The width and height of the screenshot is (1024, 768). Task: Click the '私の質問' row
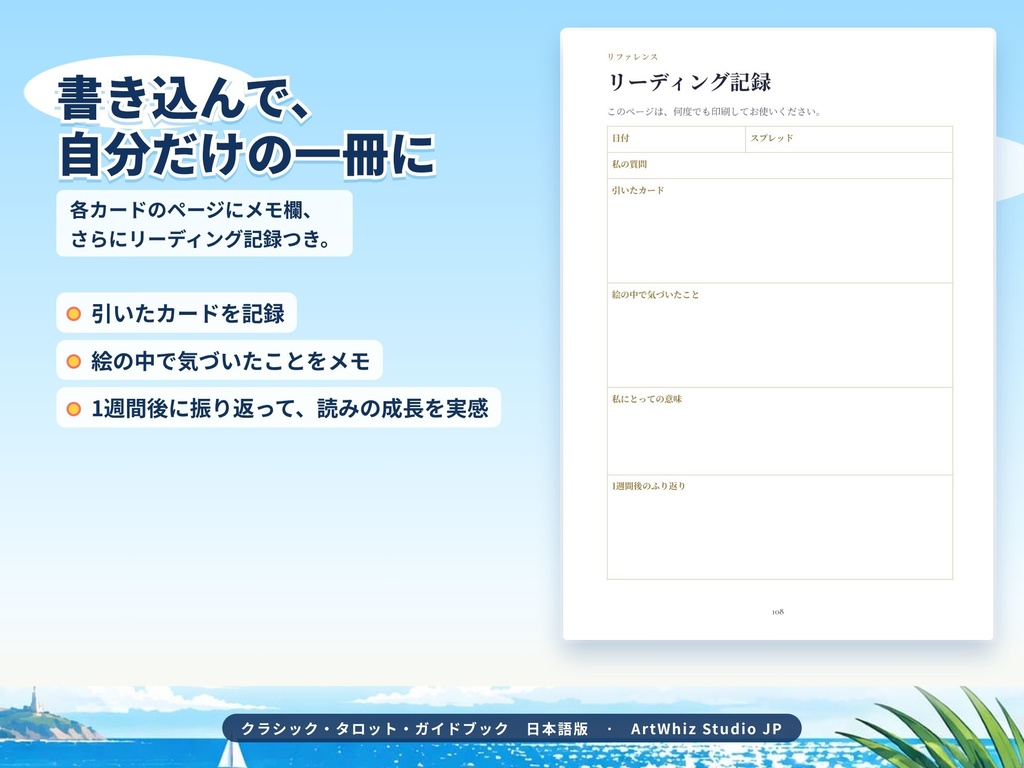780,165
